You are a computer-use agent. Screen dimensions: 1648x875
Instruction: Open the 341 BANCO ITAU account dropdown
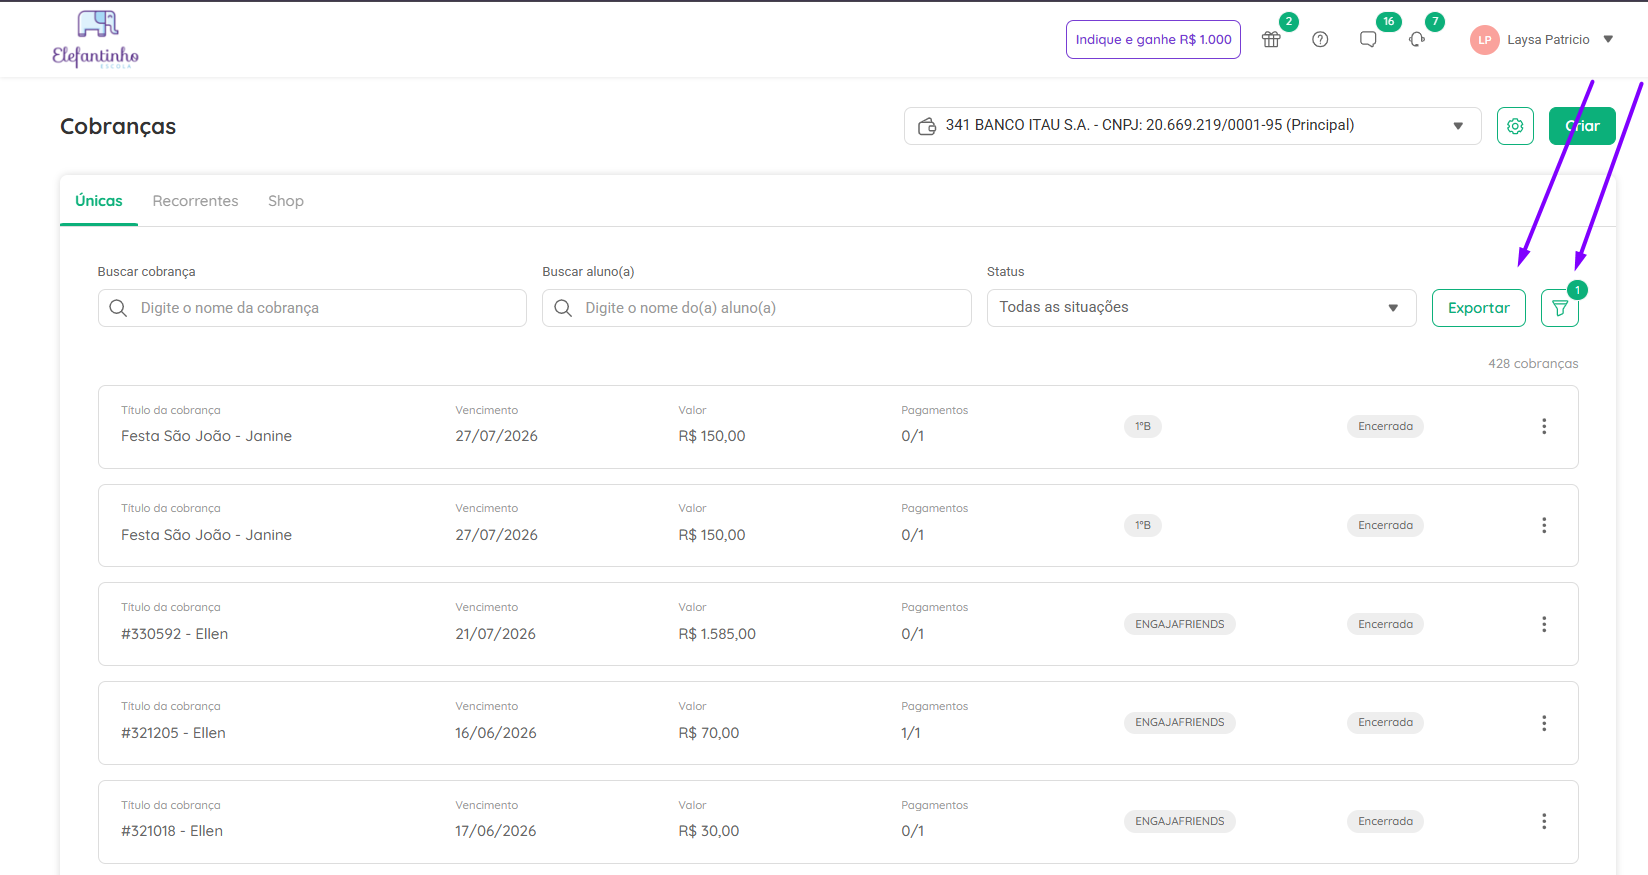coord(1192,126)
